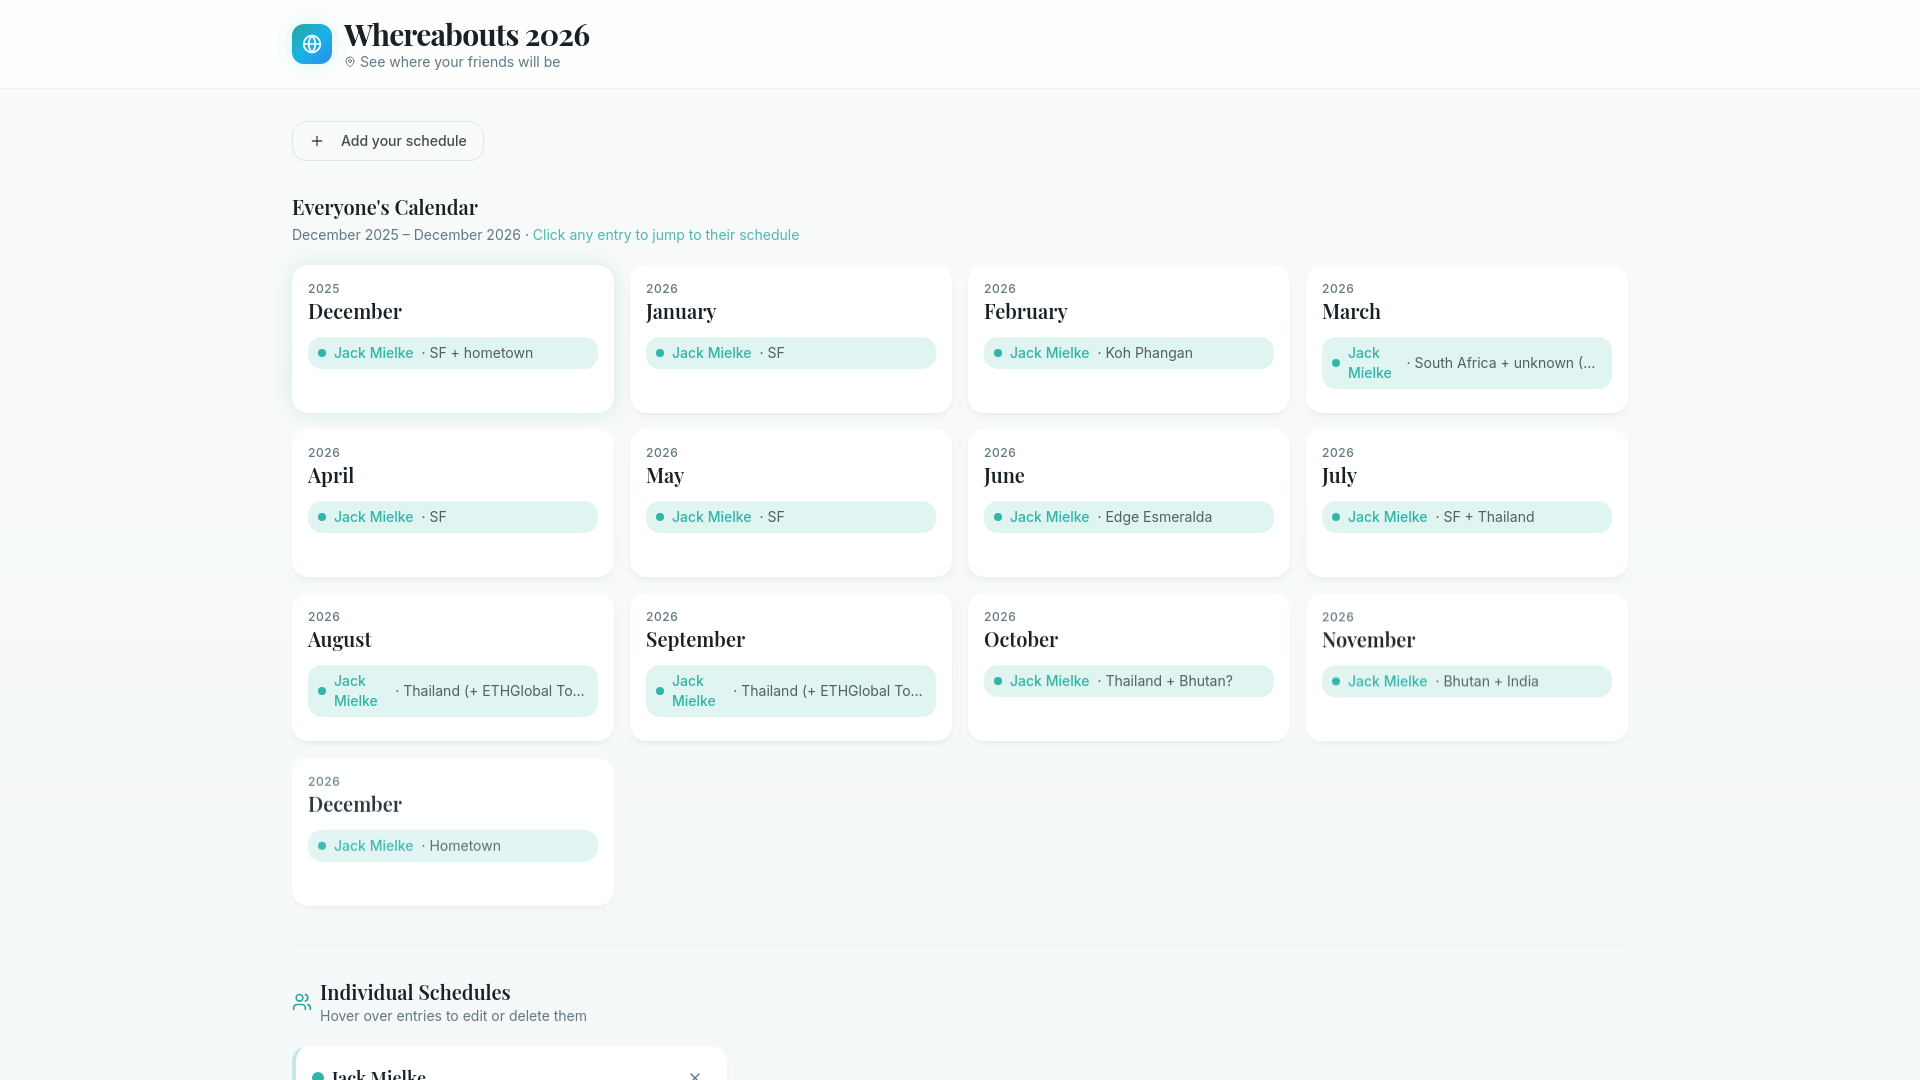Select the February Koh Phangan entry
Viewport: 1920px width, 1080px height.
click(x=1128, y=353)
